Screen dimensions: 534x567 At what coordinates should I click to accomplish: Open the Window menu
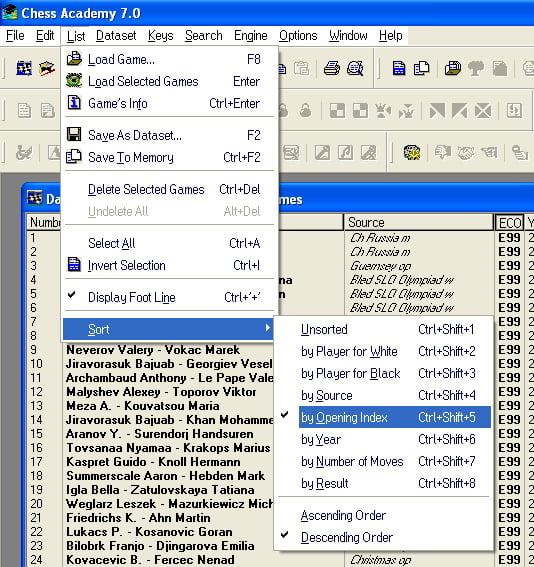348,35
